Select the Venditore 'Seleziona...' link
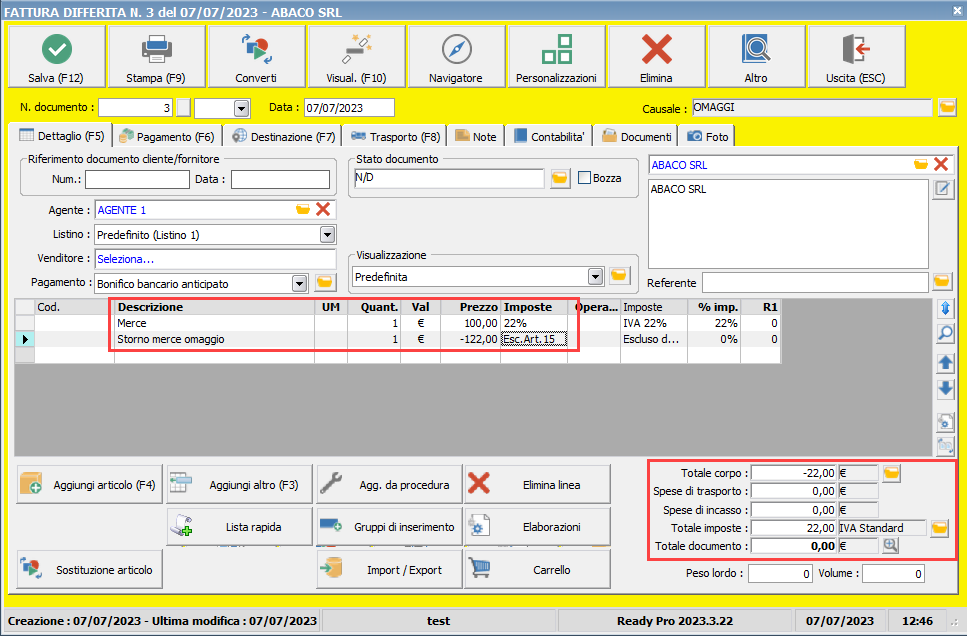The image size is (967, 636). tap(125, 259)
